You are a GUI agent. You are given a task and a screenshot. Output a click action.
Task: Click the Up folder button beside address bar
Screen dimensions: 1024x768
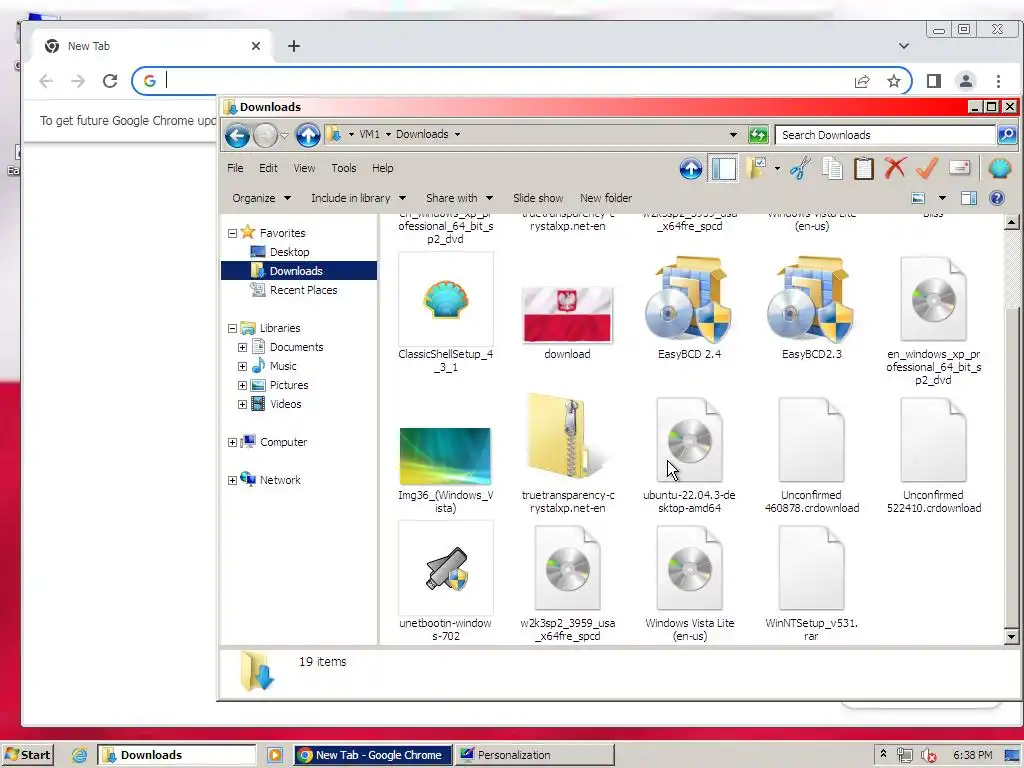(308, 135)
